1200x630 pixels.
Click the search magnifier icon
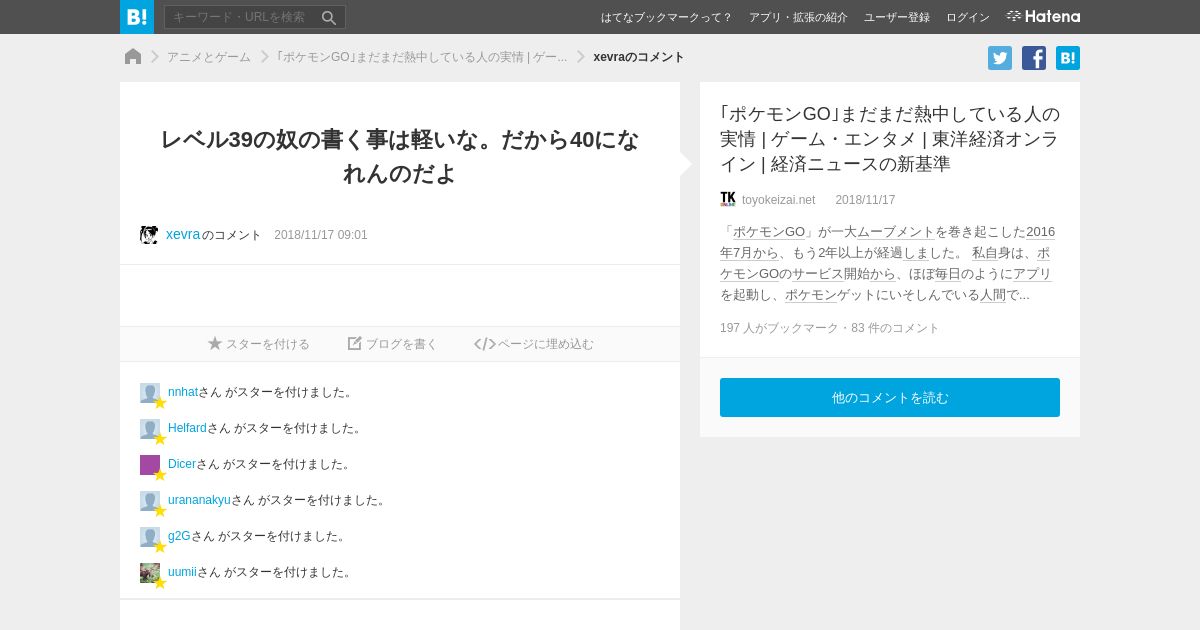coord(329,17)
